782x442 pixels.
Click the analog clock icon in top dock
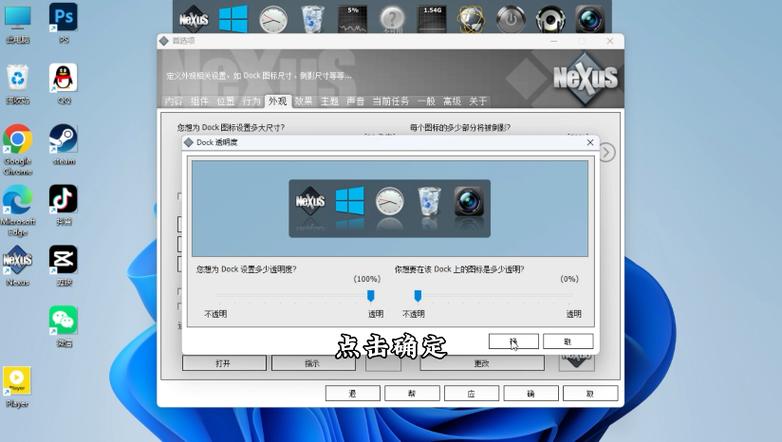point(273,19)
